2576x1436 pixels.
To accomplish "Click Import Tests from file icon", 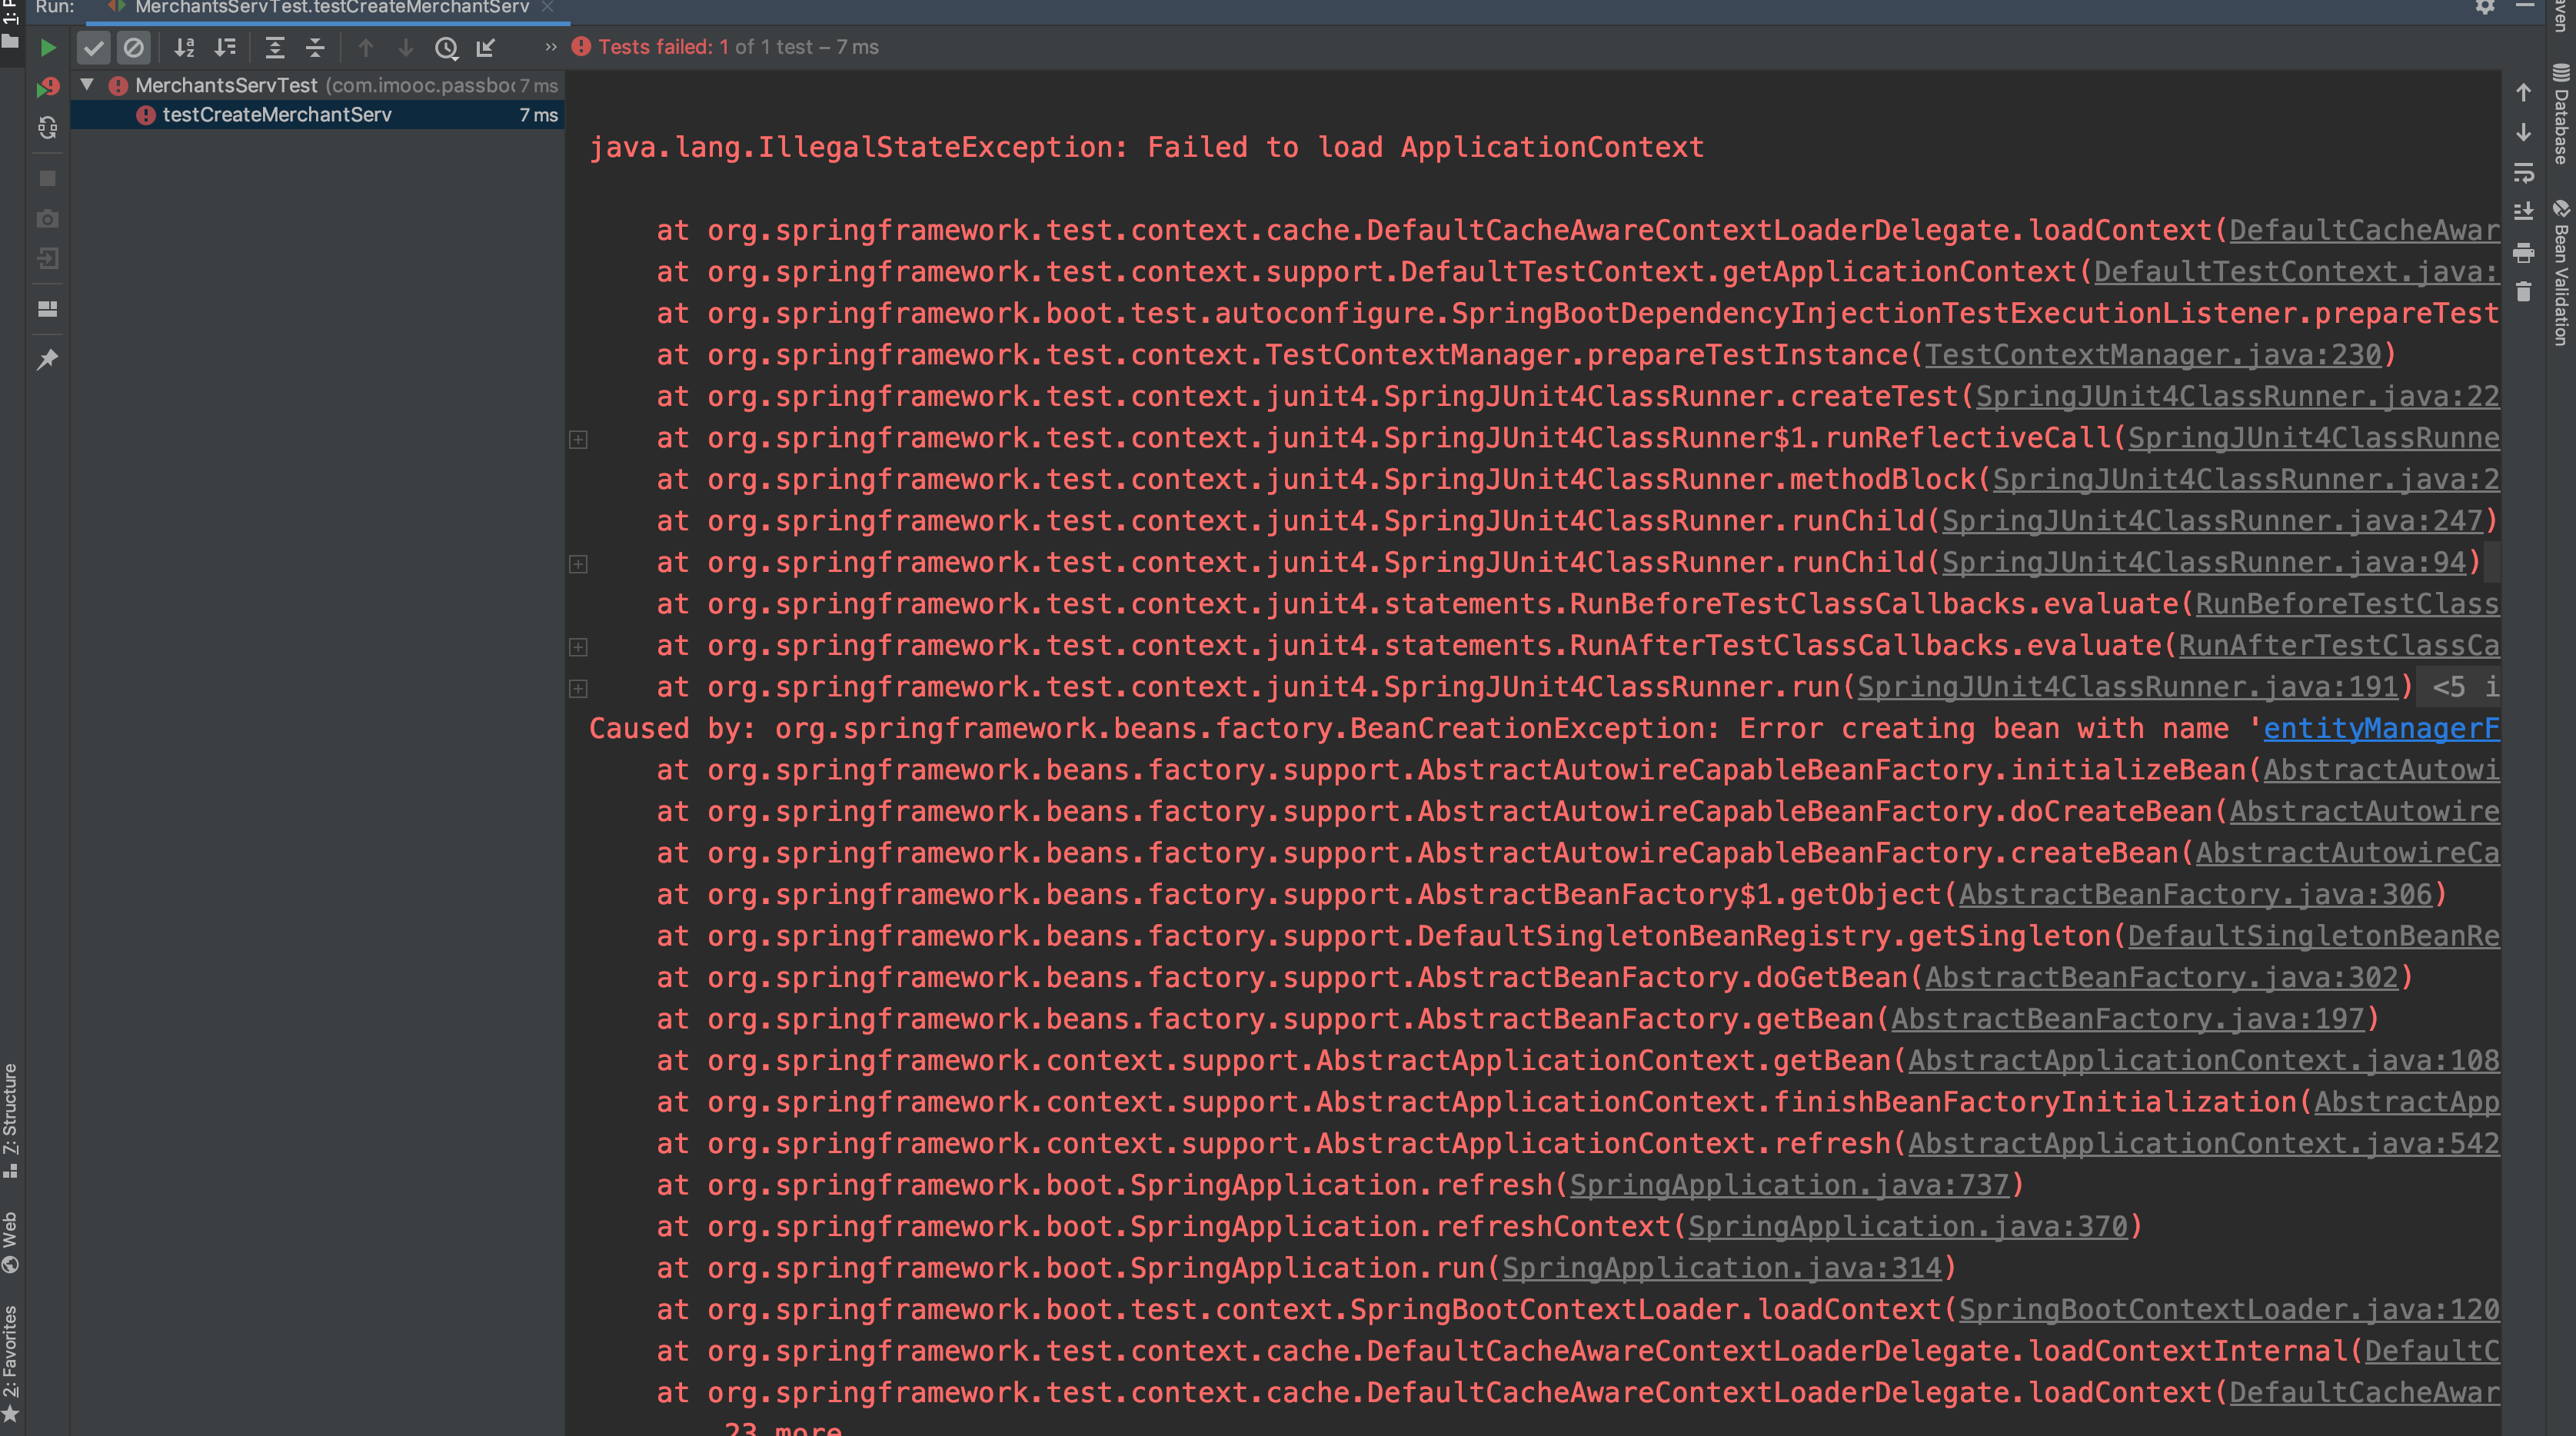I will click(x=486, y=47).
